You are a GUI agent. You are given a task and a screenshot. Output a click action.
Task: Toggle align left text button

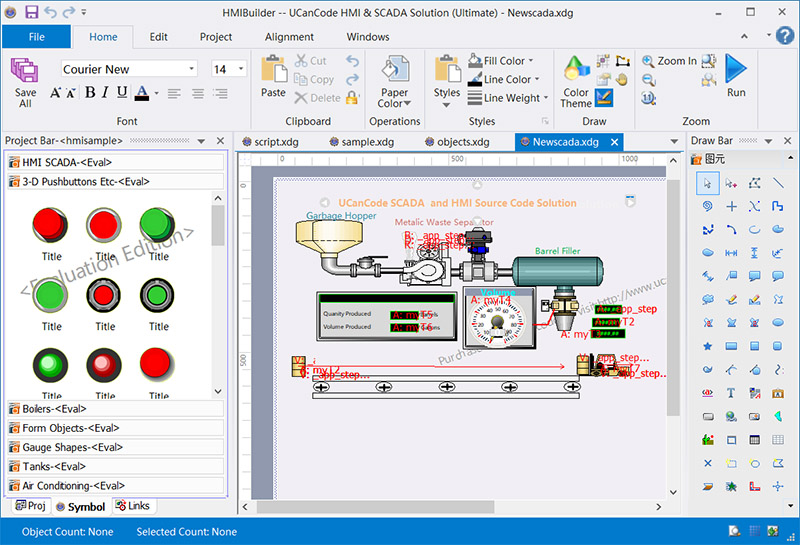[174, 93]
